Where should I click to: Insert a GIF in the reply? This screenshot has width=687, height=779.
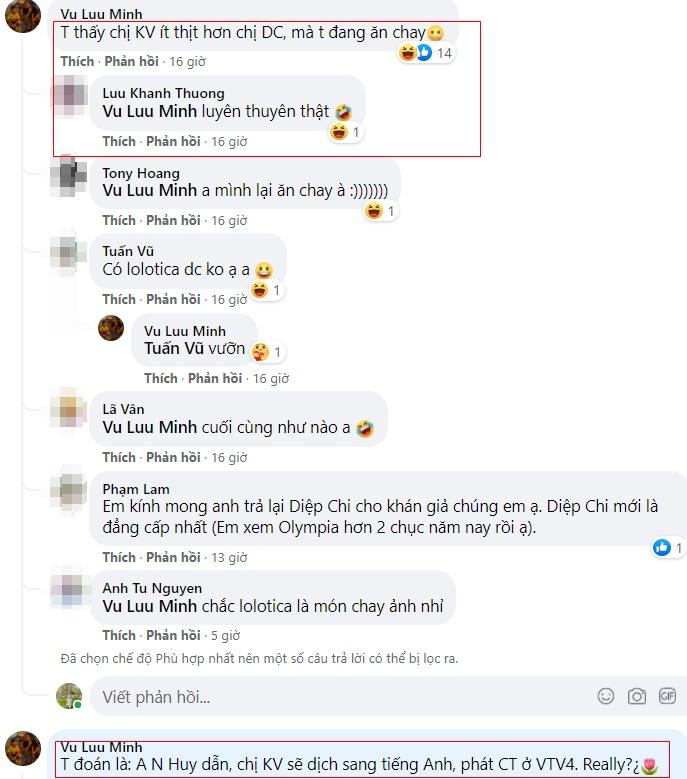coord(667,696)
